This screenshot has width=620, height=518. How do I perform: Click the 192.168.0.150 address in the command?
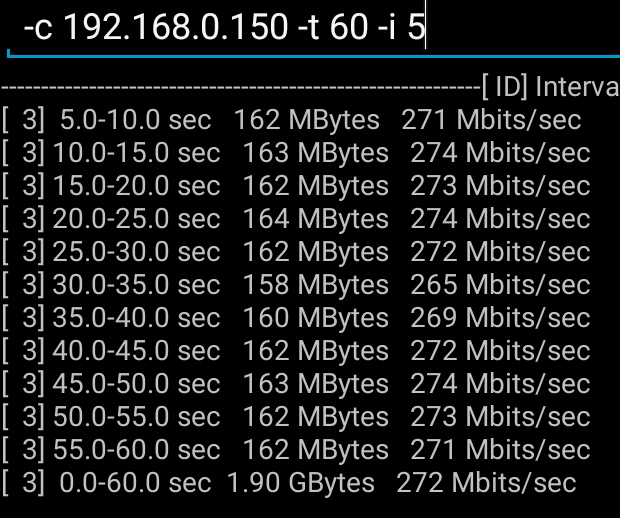176,27
